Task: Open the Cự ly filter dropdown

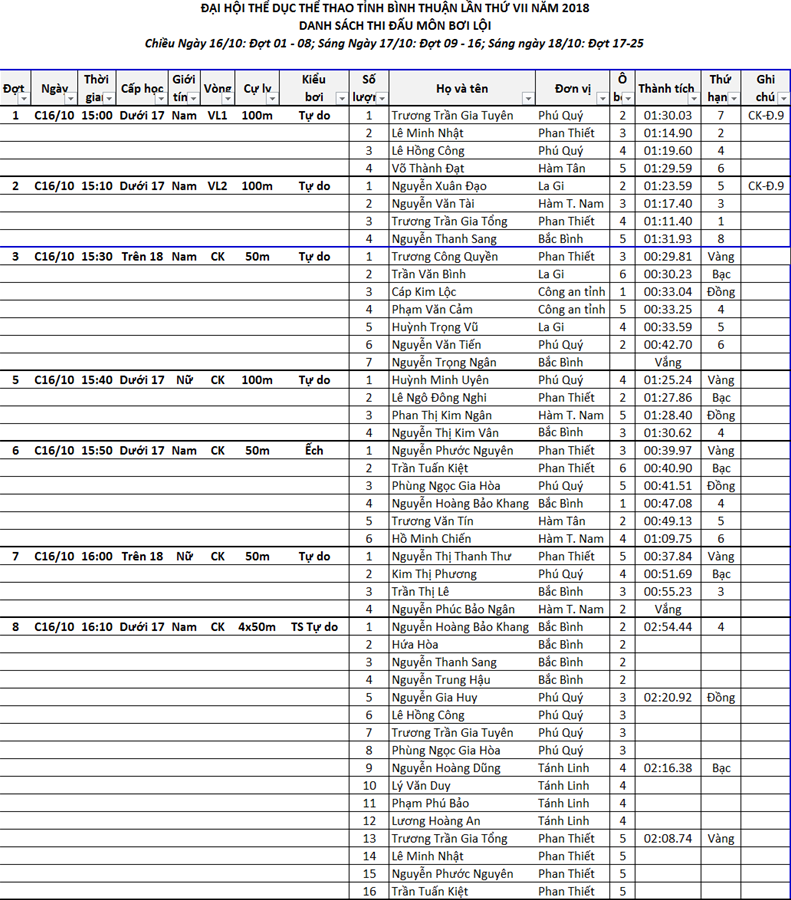Action: pos(273,99)
